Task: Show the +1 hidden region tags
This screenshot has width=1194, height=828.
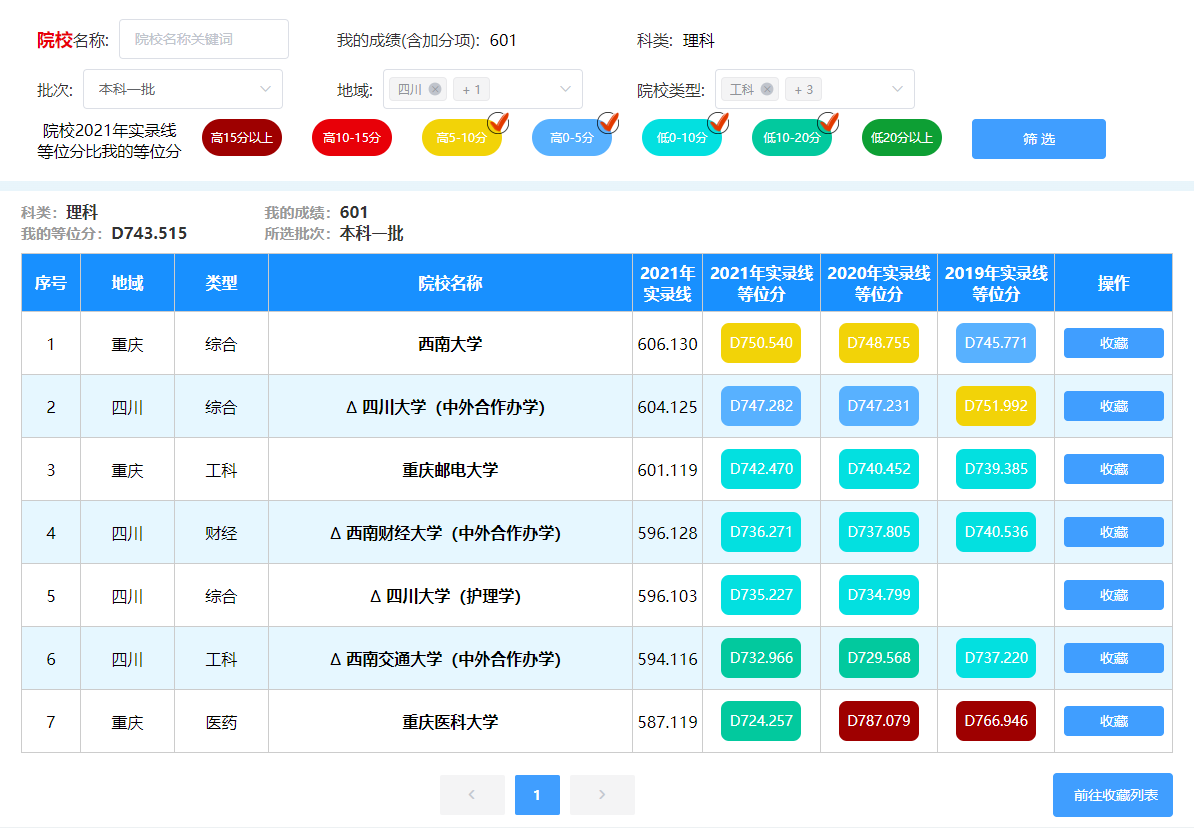Action: 471,89
